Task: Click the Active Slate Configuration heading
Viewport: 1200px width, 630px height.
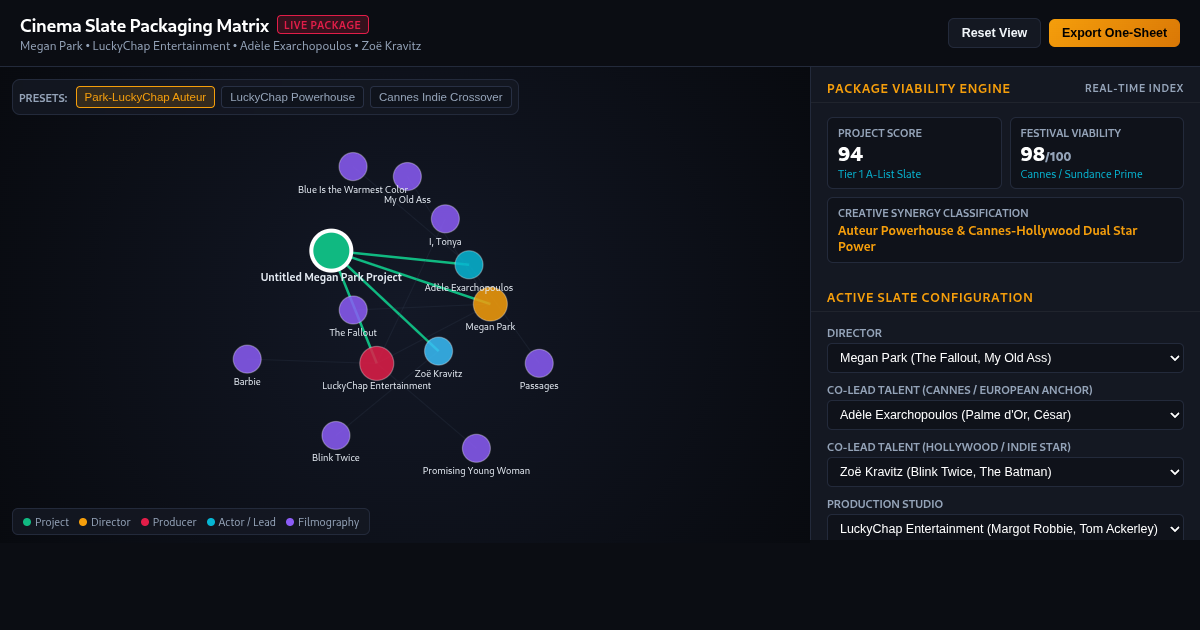Action: tap(930, 297)
